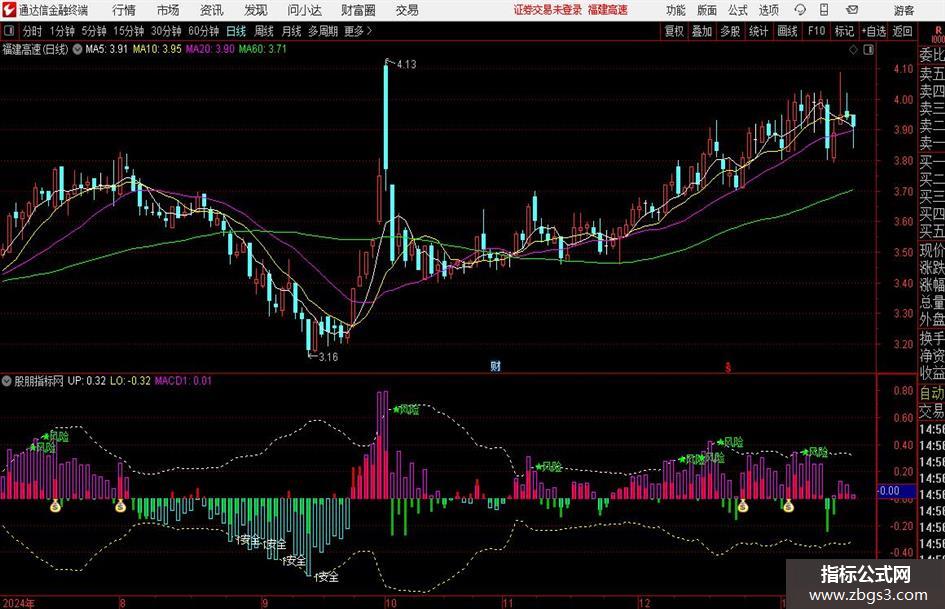
Task: Open the 交易 menu
Action: pos(407,10)
